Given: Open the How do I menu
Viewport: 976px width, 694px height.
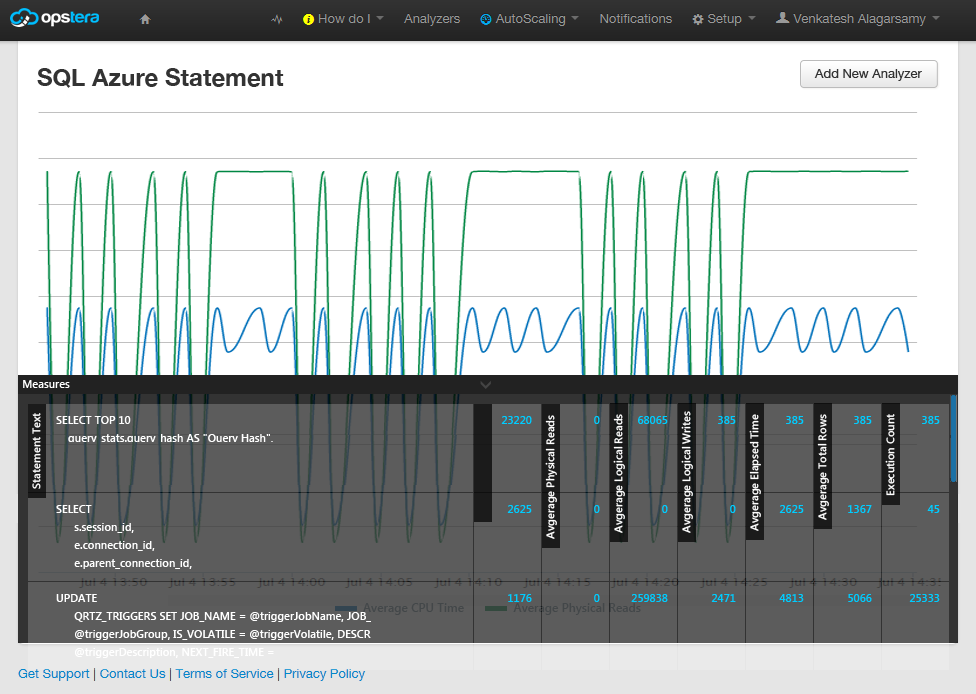Looking at the screenshot, I should point(344,19).
